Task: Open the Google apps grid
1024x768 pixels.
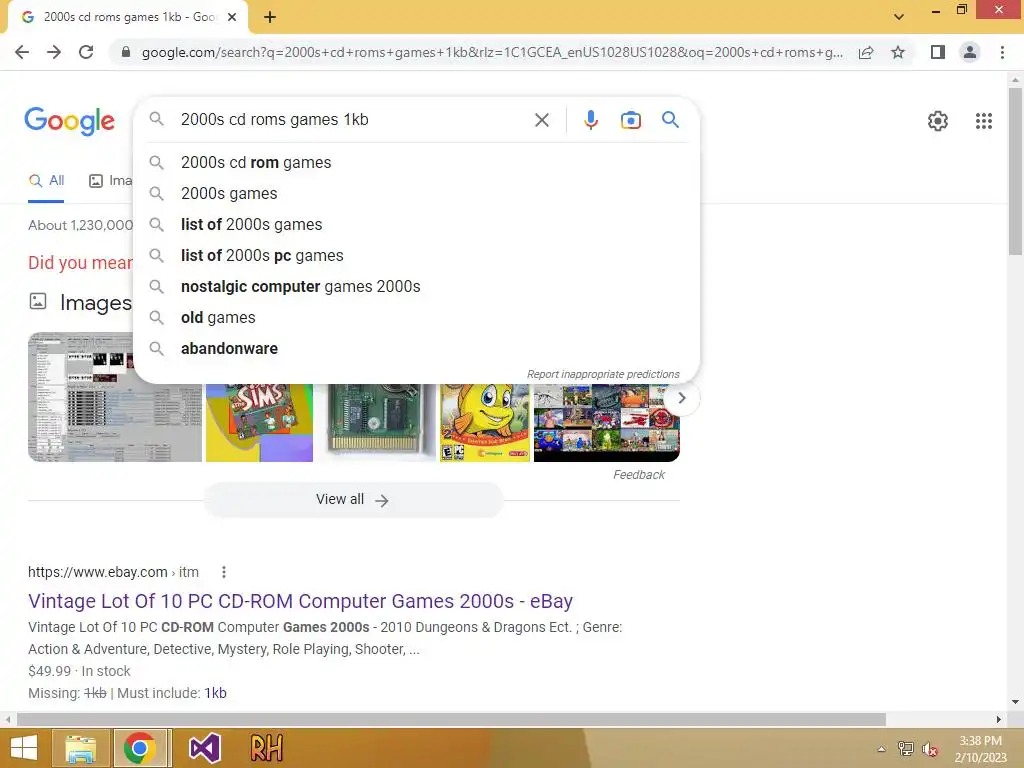Action: click(984, 121)
